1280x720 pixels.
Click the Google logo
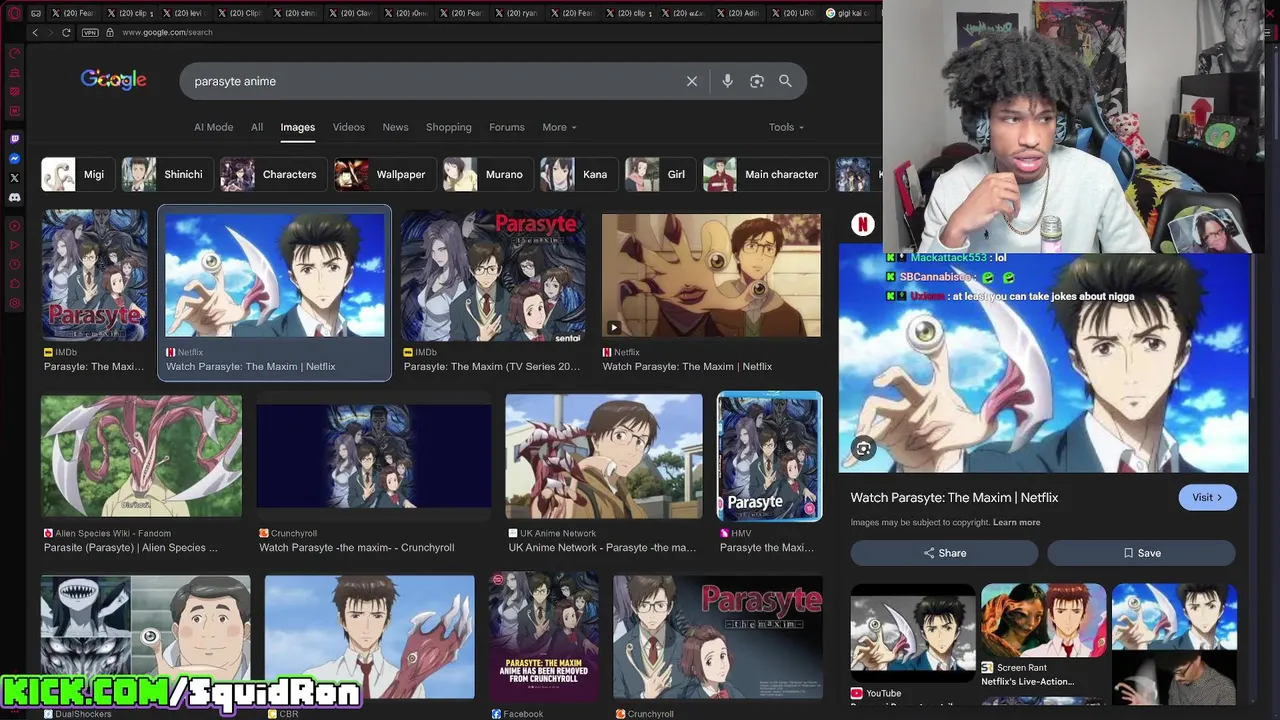114,80
